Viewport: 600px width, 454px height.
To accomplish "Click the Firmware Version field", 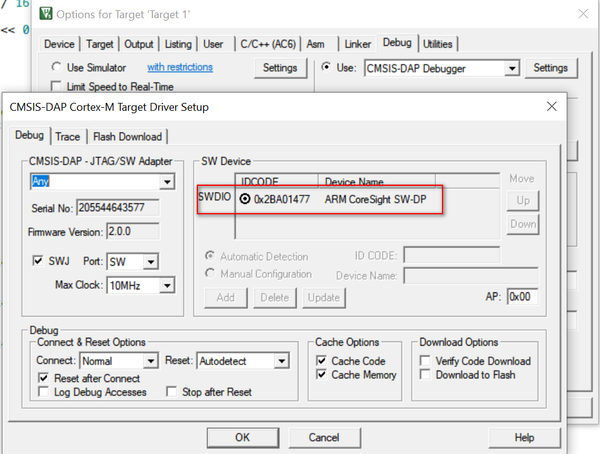I will (x=133, y=232).
